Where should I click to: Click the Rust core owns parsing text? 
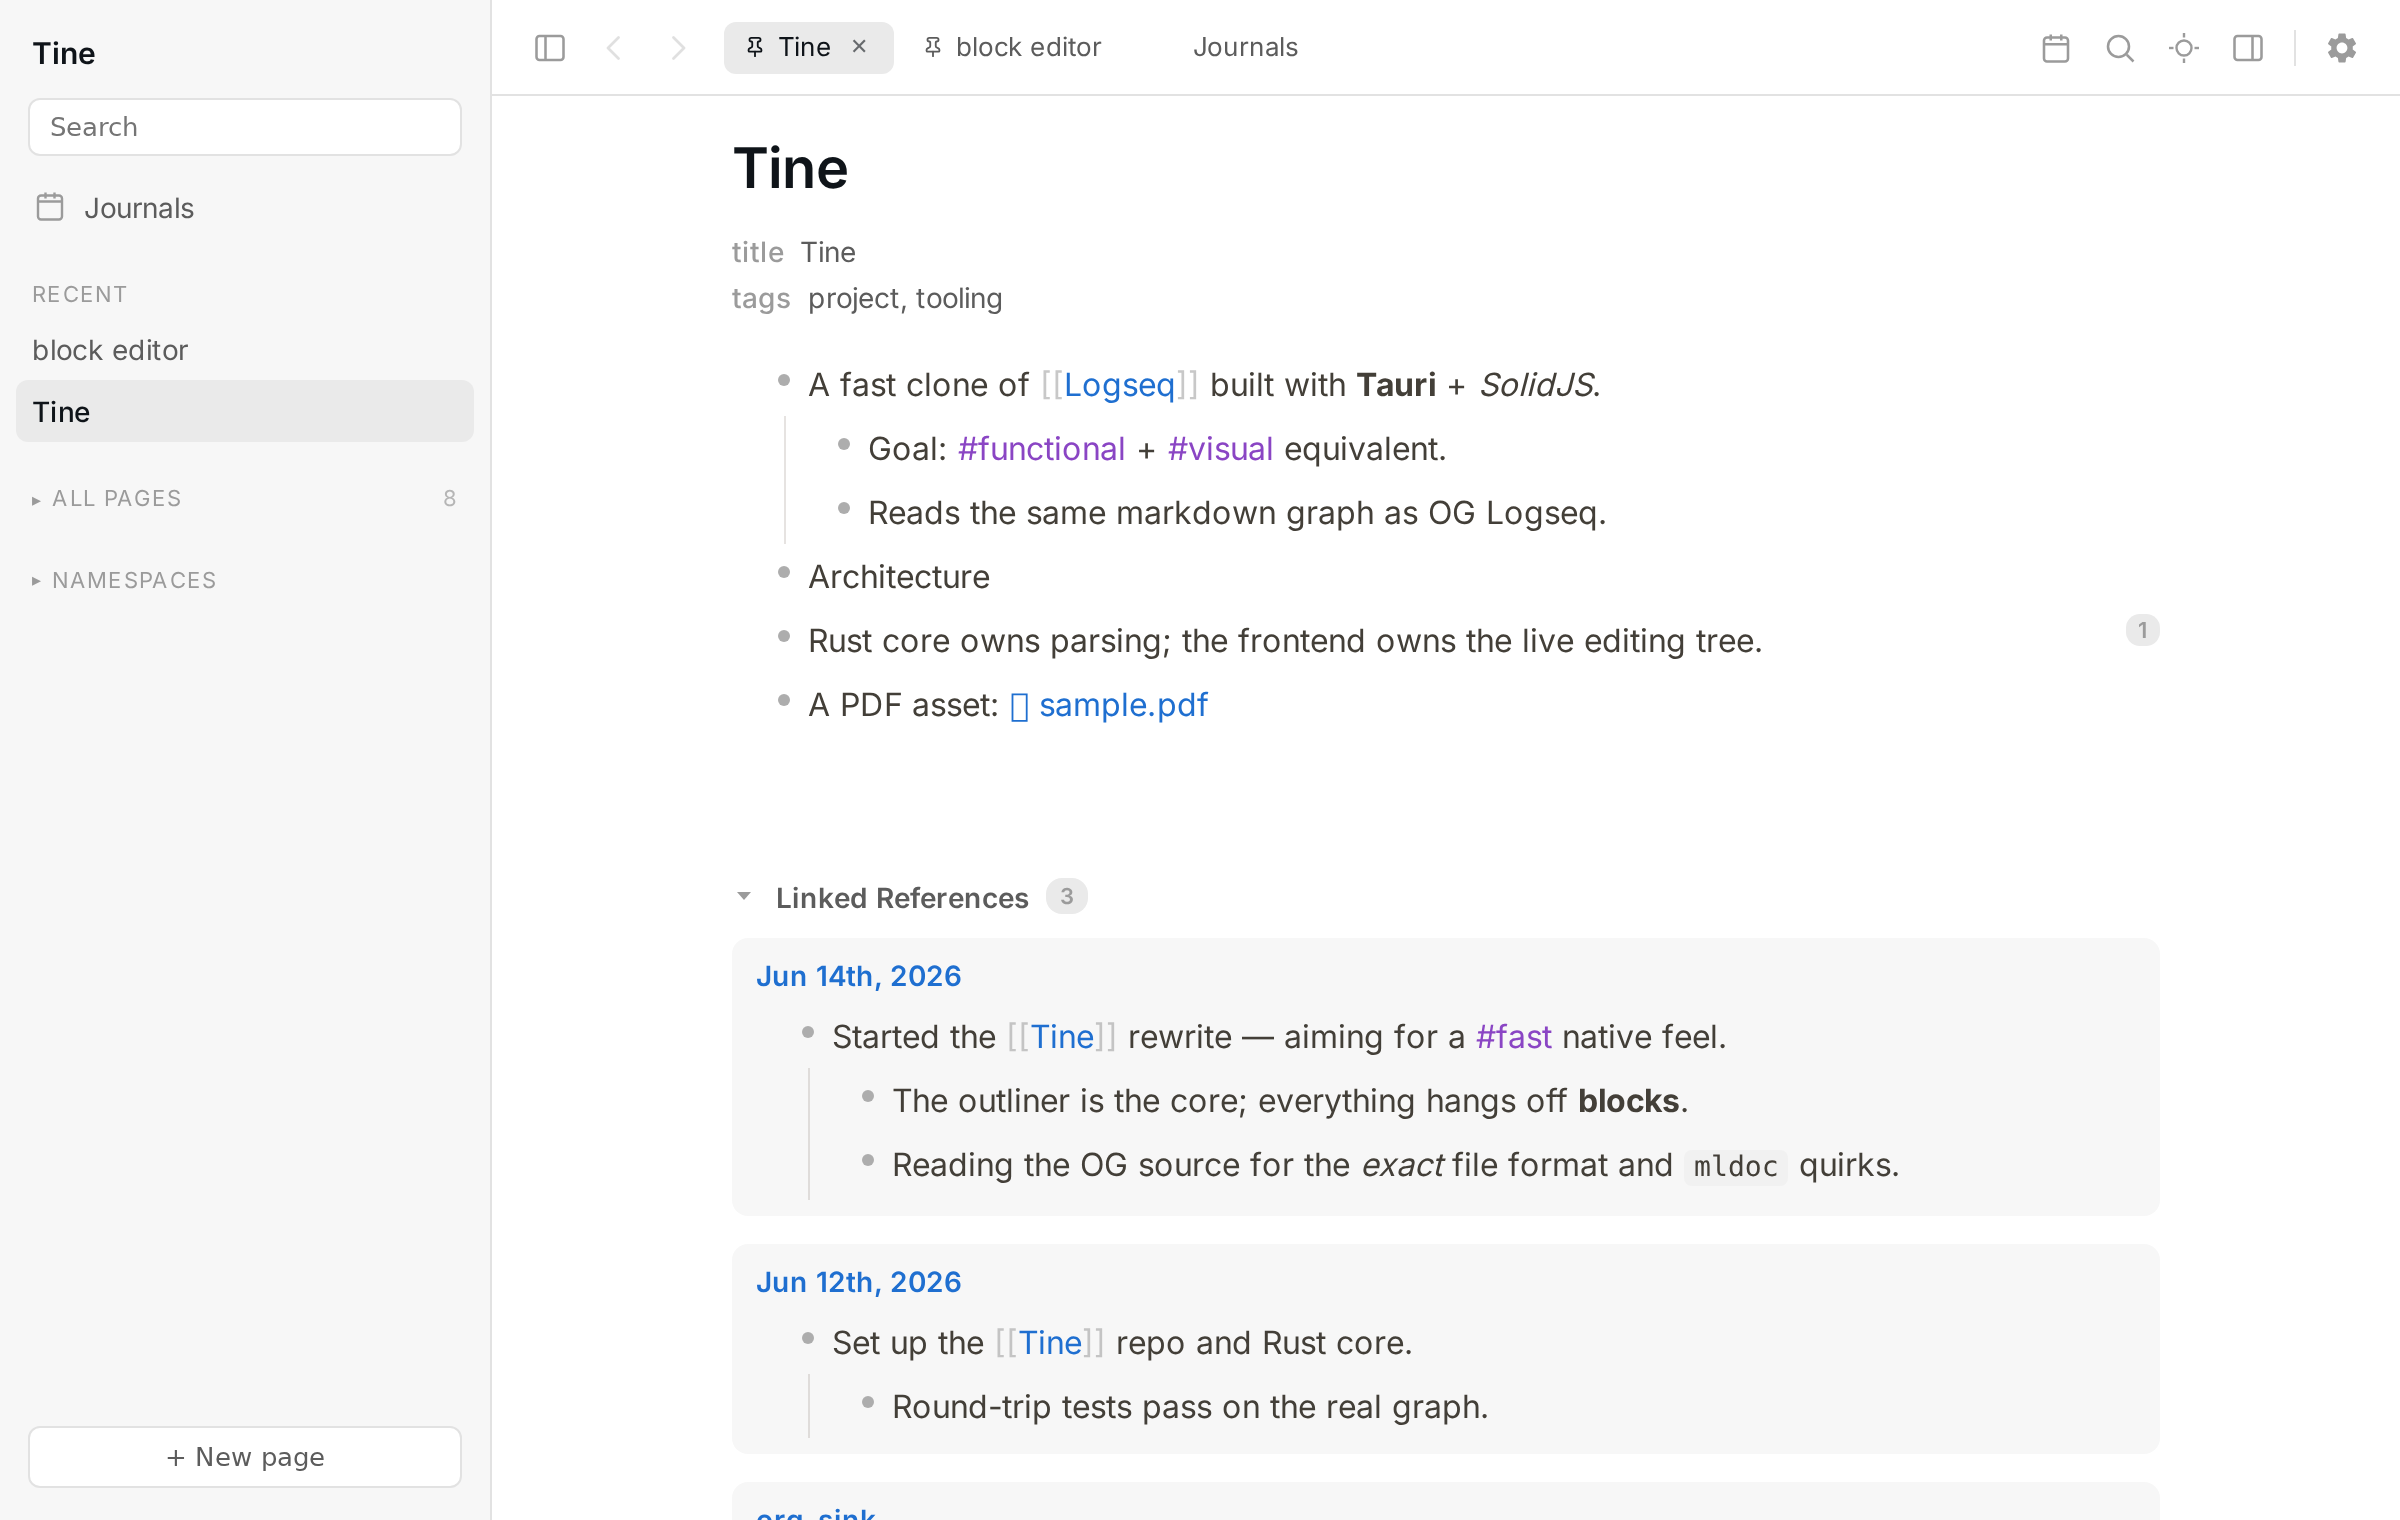(1285, 641)
